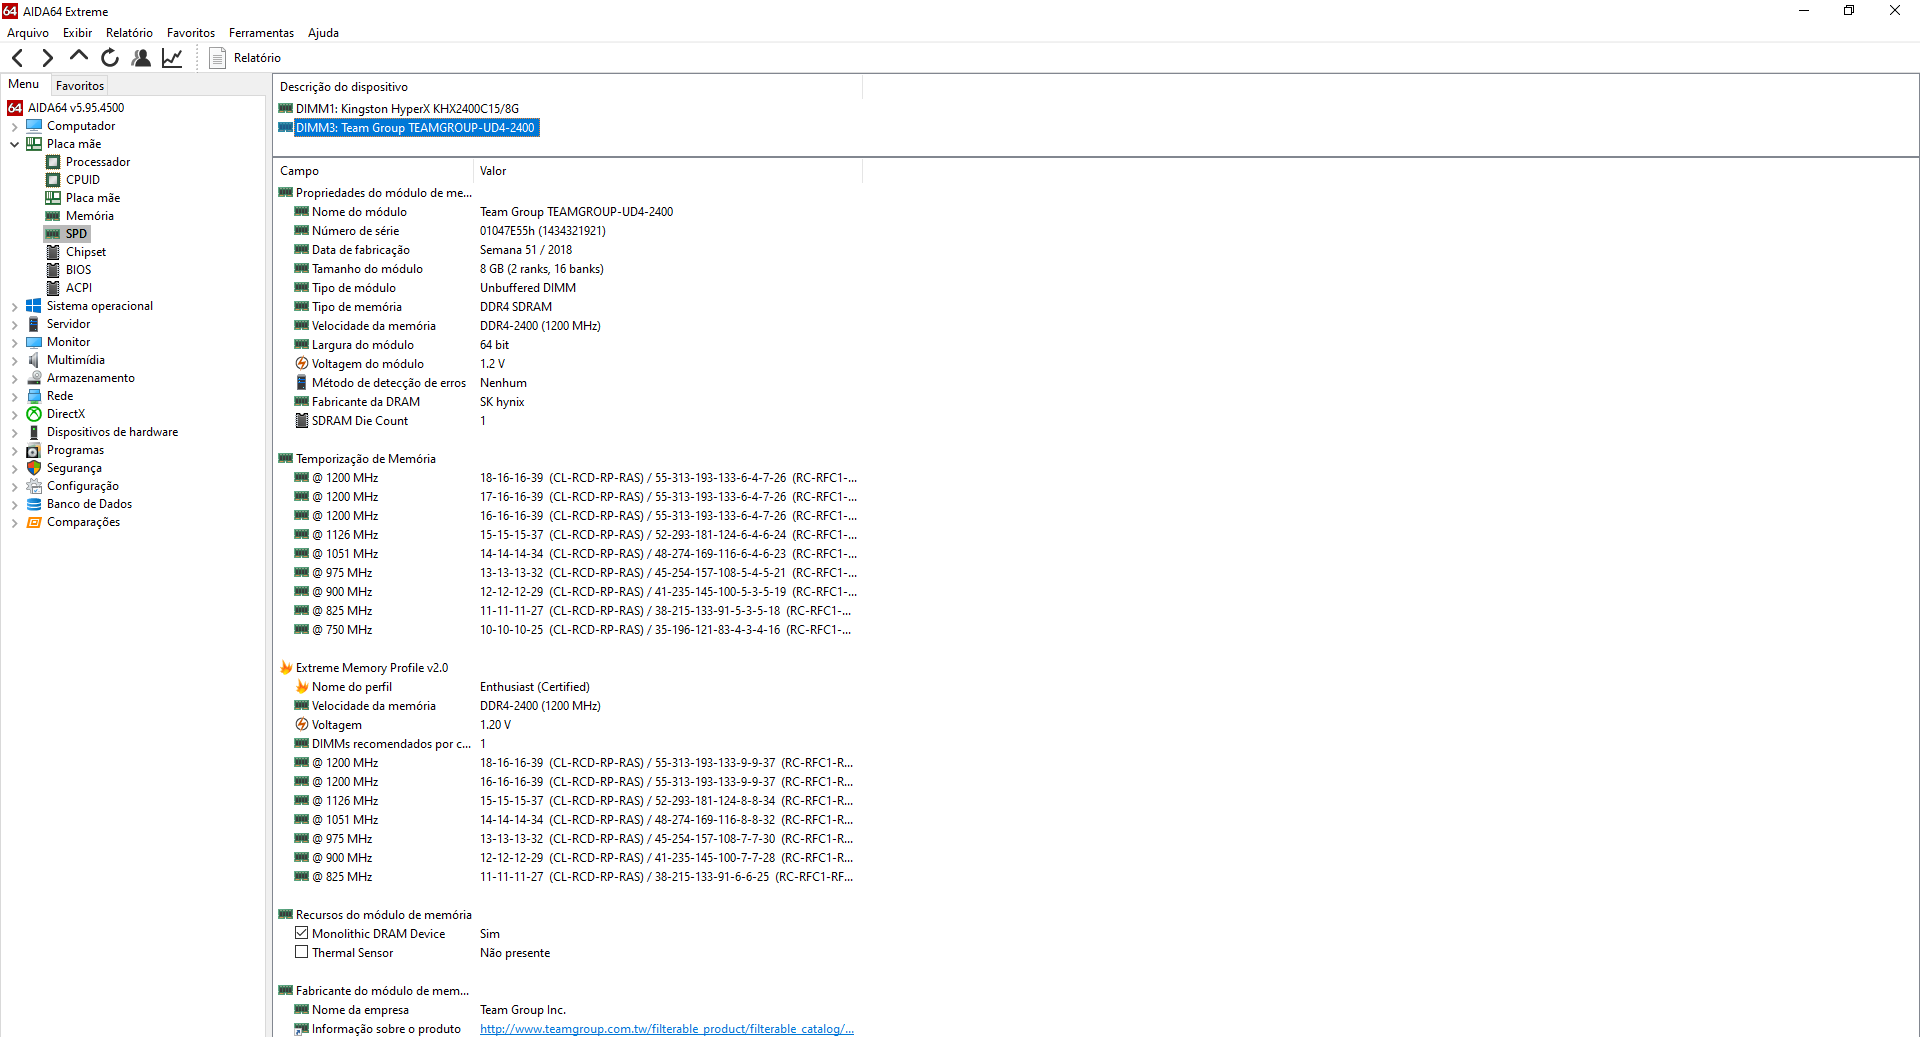Expand the Computador node

tap(14, 126)
